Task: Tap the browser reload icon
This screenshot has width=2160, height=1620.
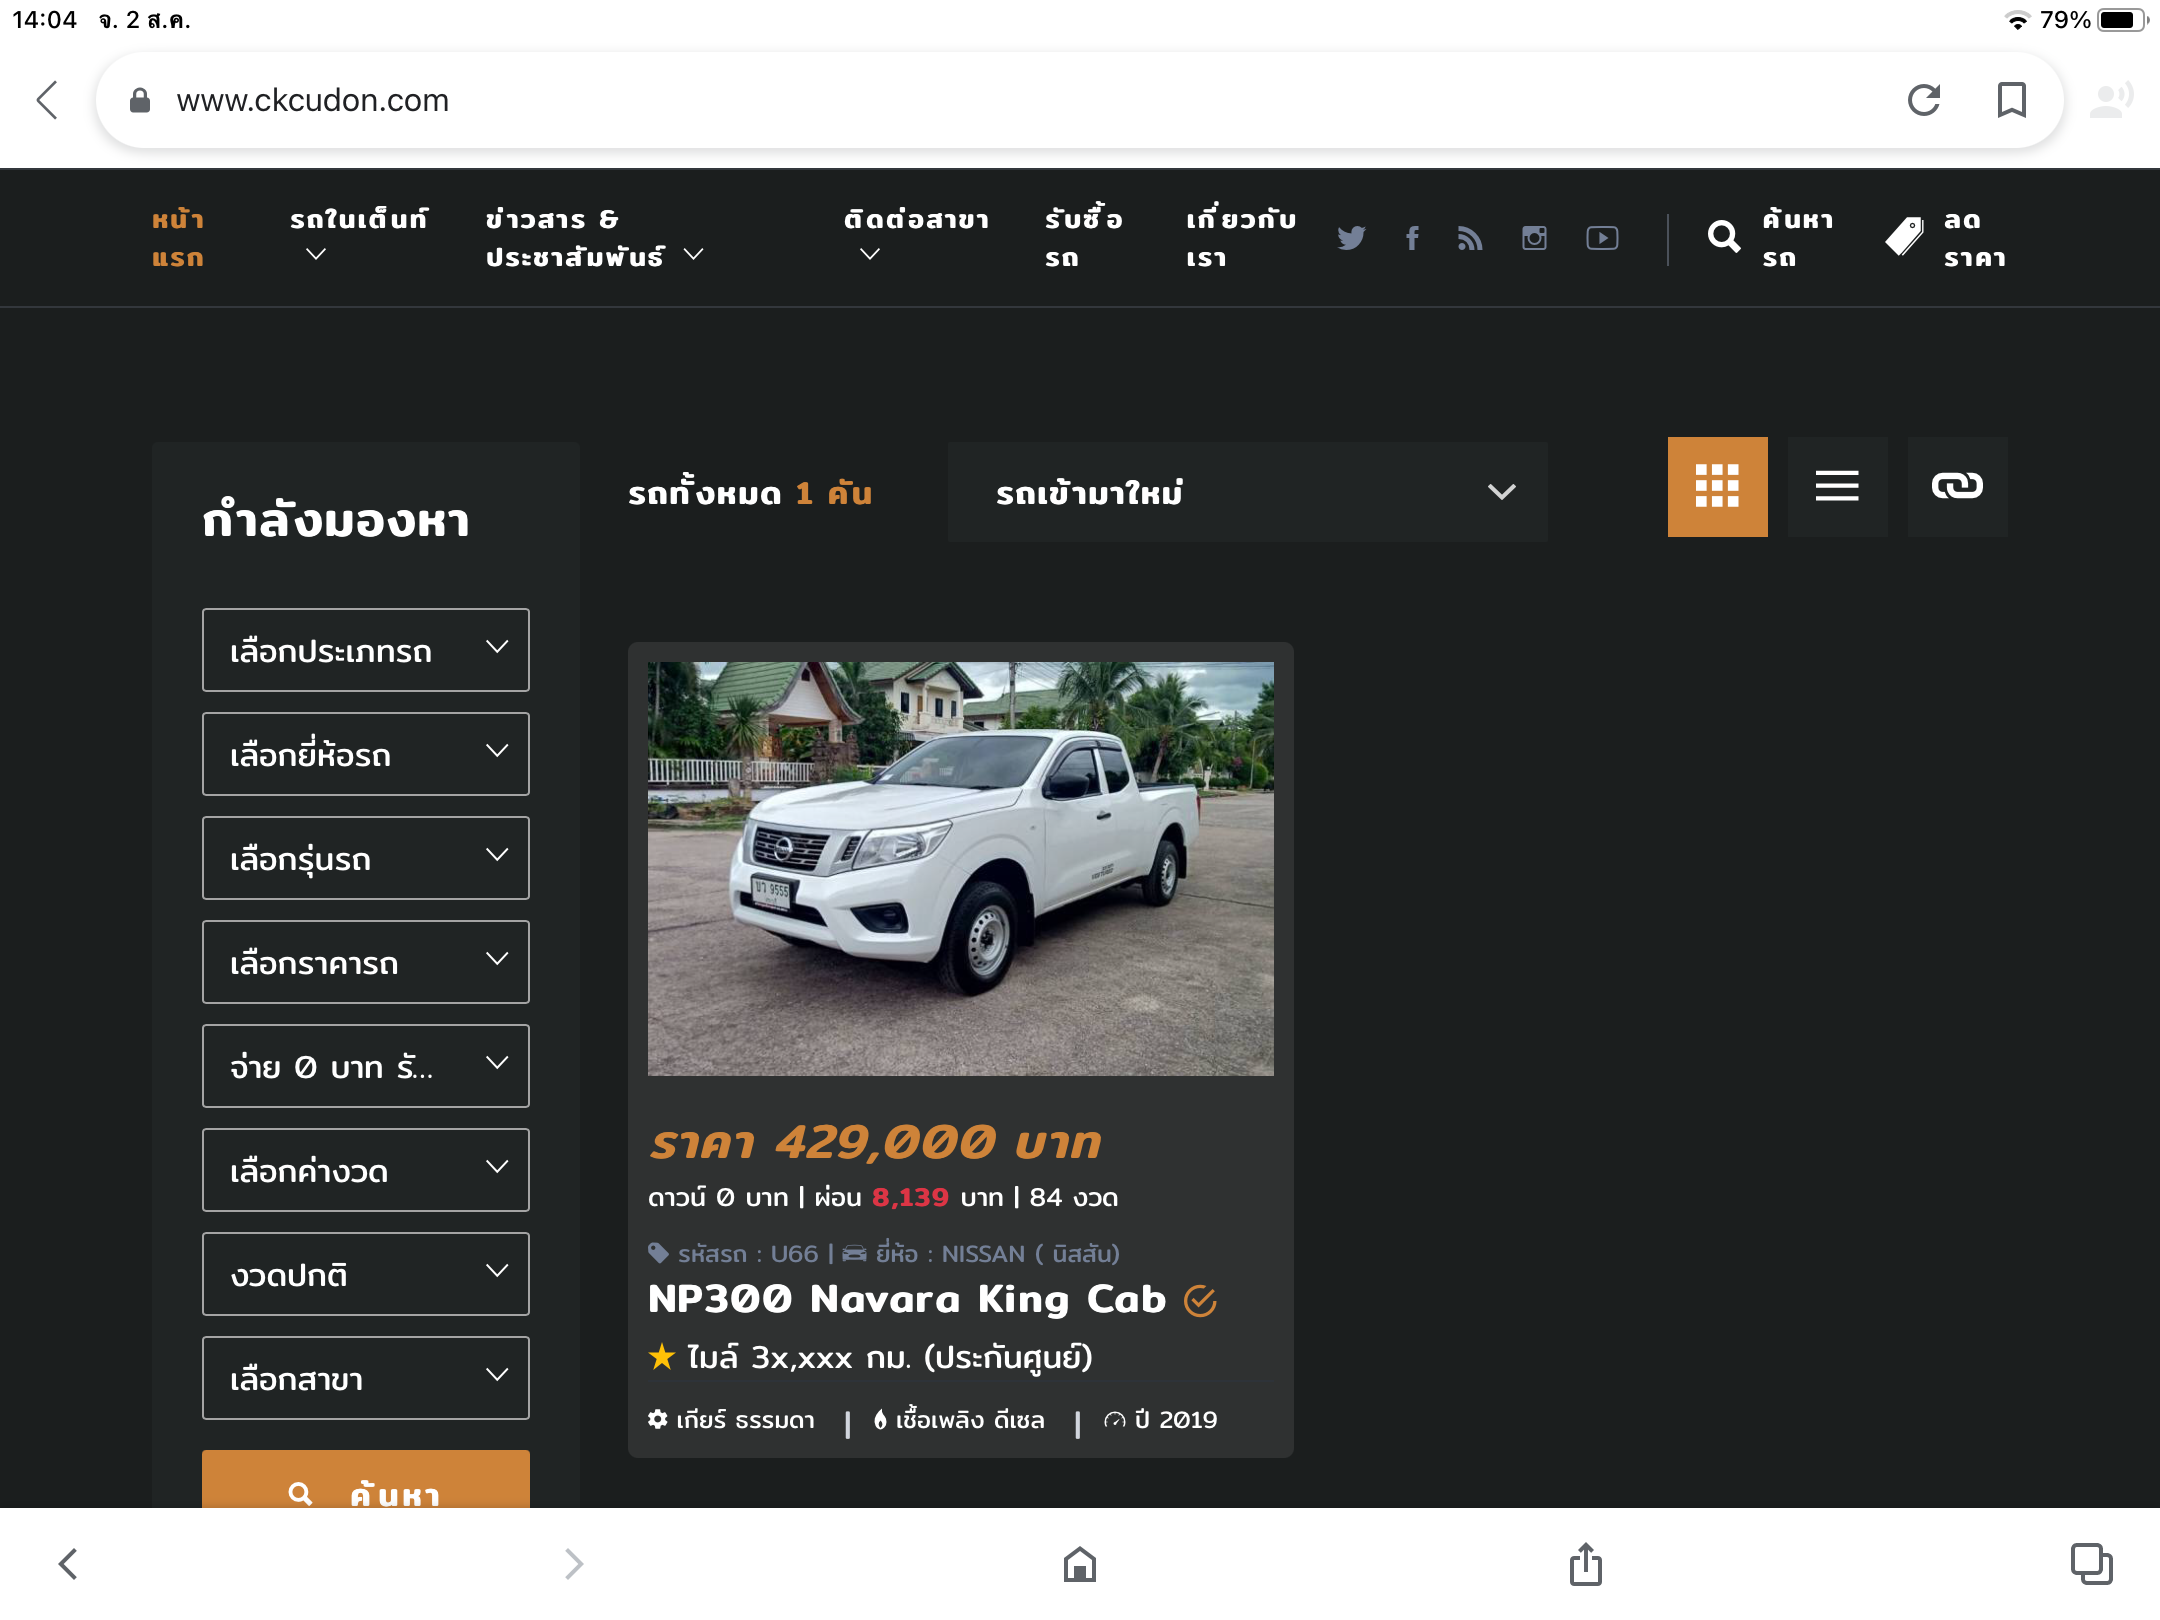Action: (x=1924, y=100)
